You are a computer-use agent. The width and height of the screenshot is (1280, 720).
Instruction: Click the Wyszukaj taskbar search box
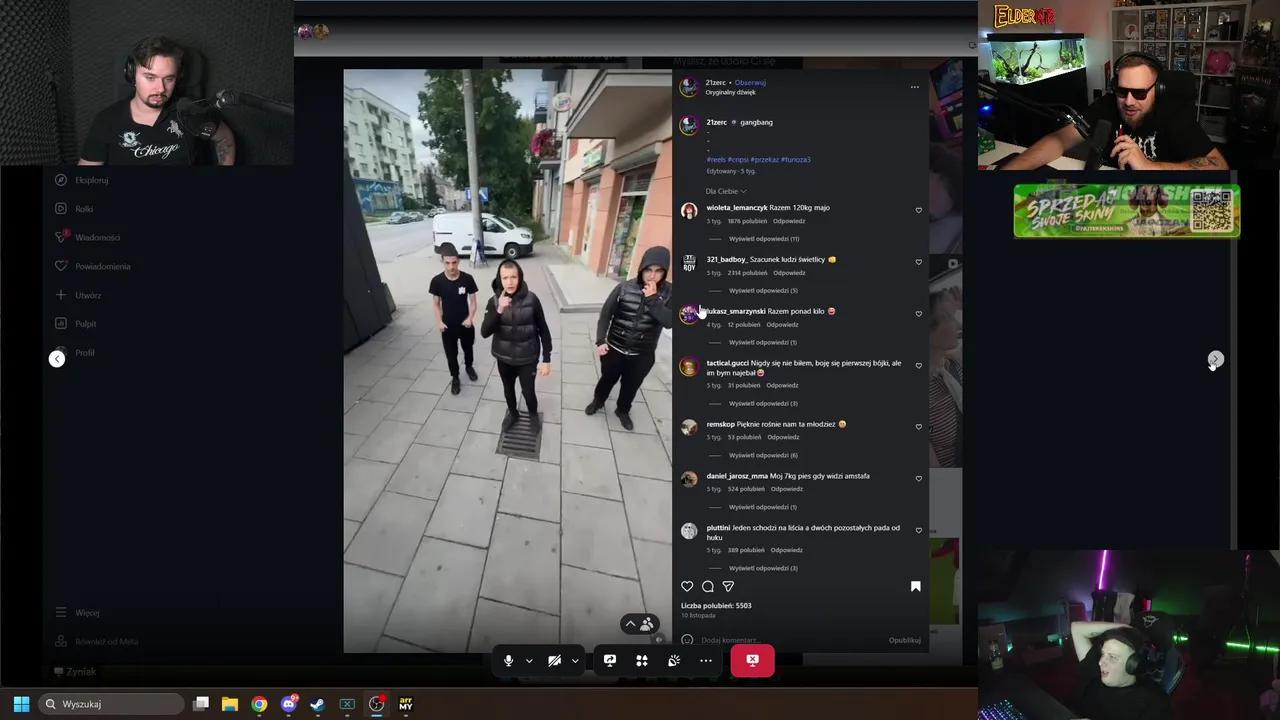click(111, 704)
